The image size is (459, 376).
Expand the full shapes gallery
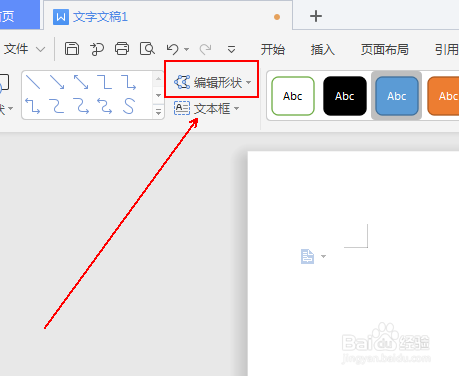[x=159, y=111]
